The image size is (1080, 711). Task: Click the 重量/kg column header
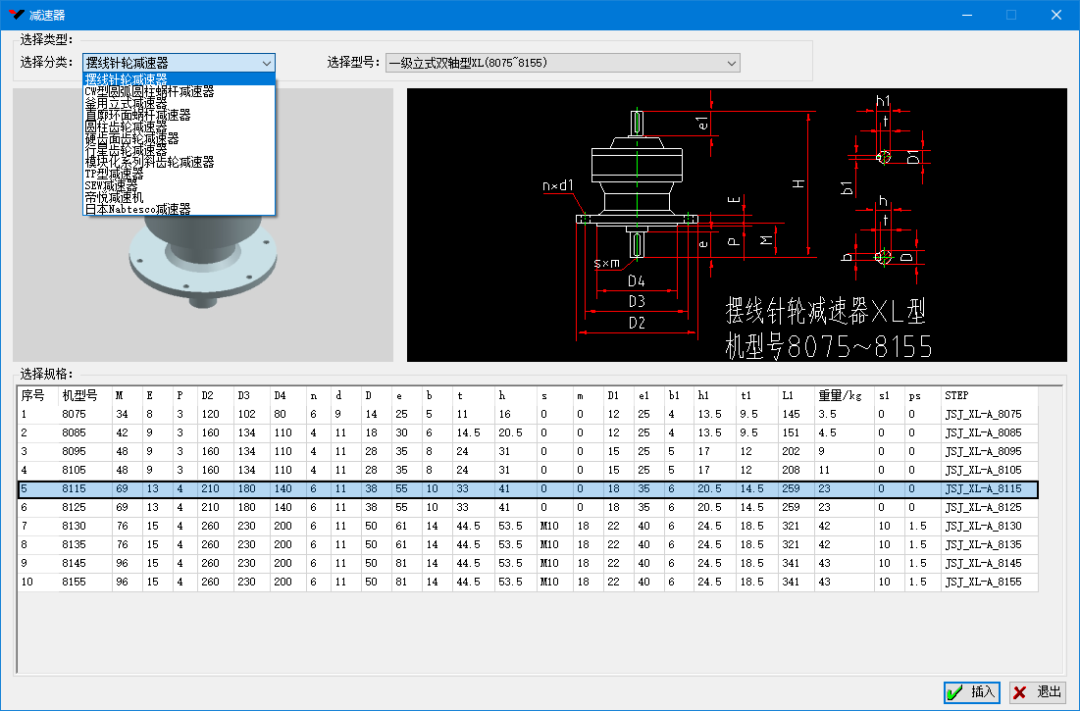tap(838, 395)
